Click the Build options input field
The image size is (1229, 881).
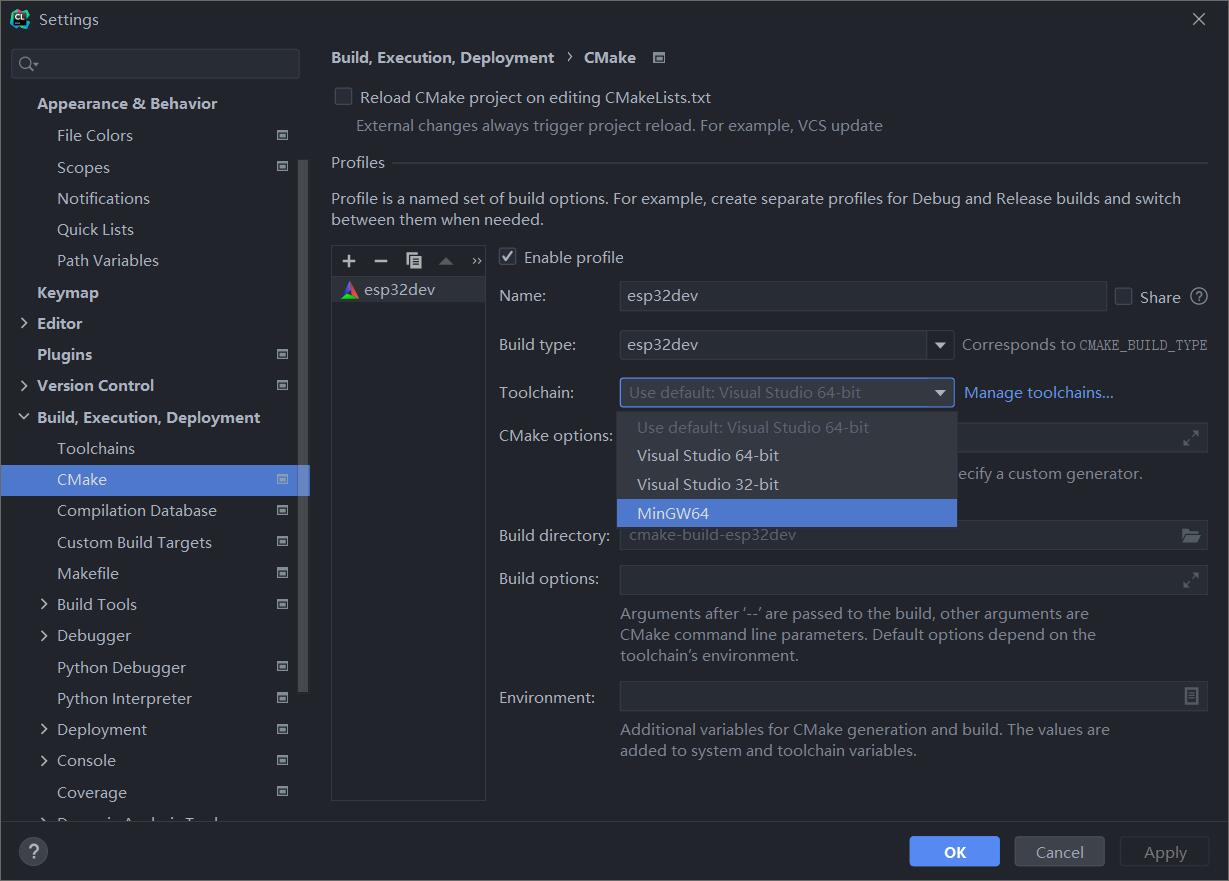pos(913,579)
